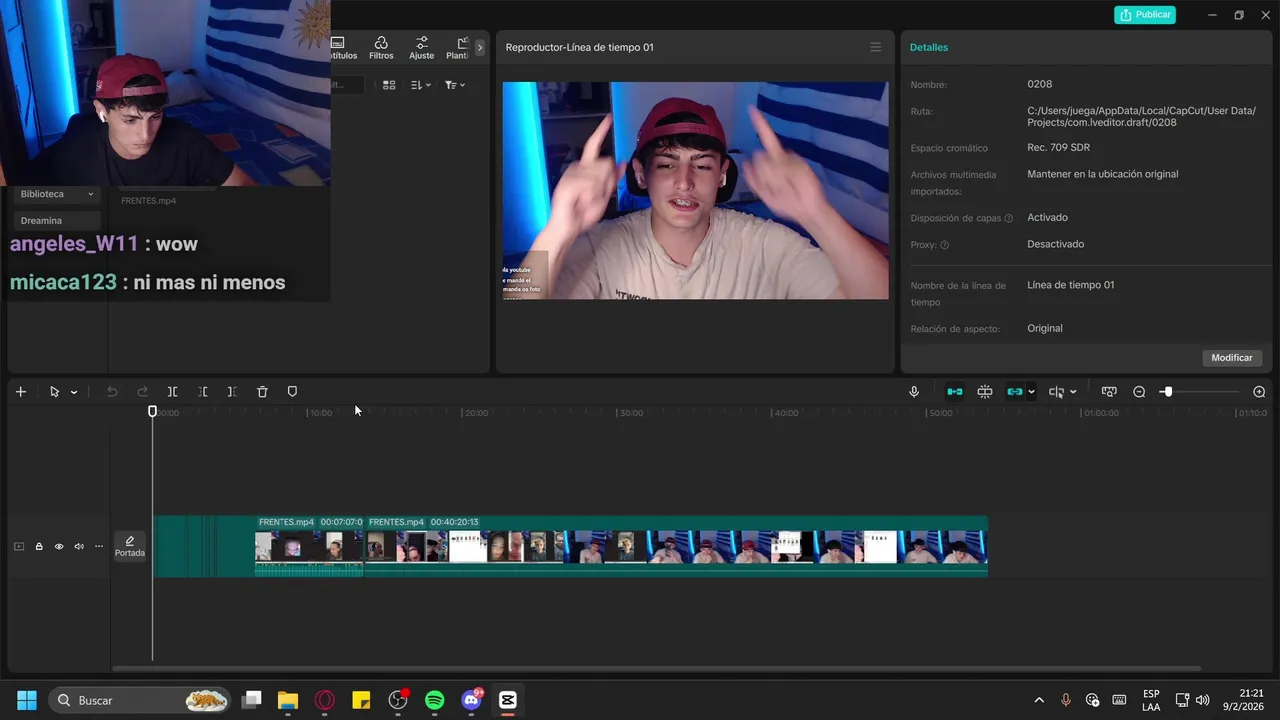
Task: Click the Rec. 709 SDR value
Action: coord(1058,147)
